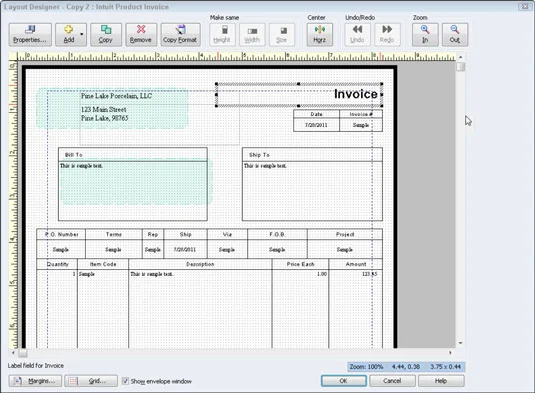This screenshot has width=535, height=393.
Task: Open the Properties dialog
Action: [30, 34]
